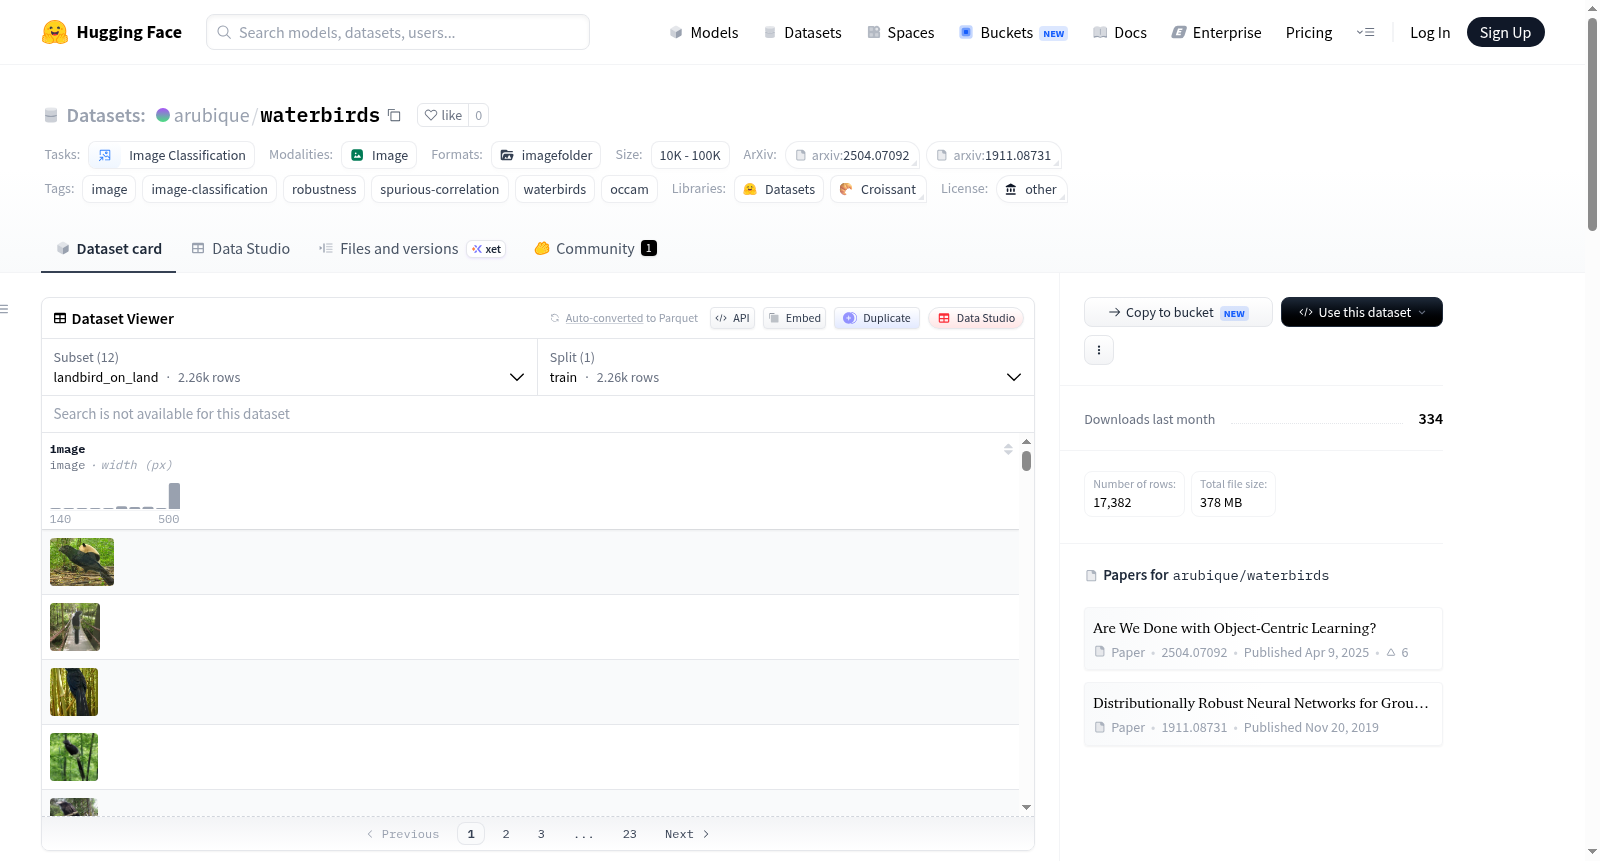Click the Croissant library tag

[x=878, y=189]
